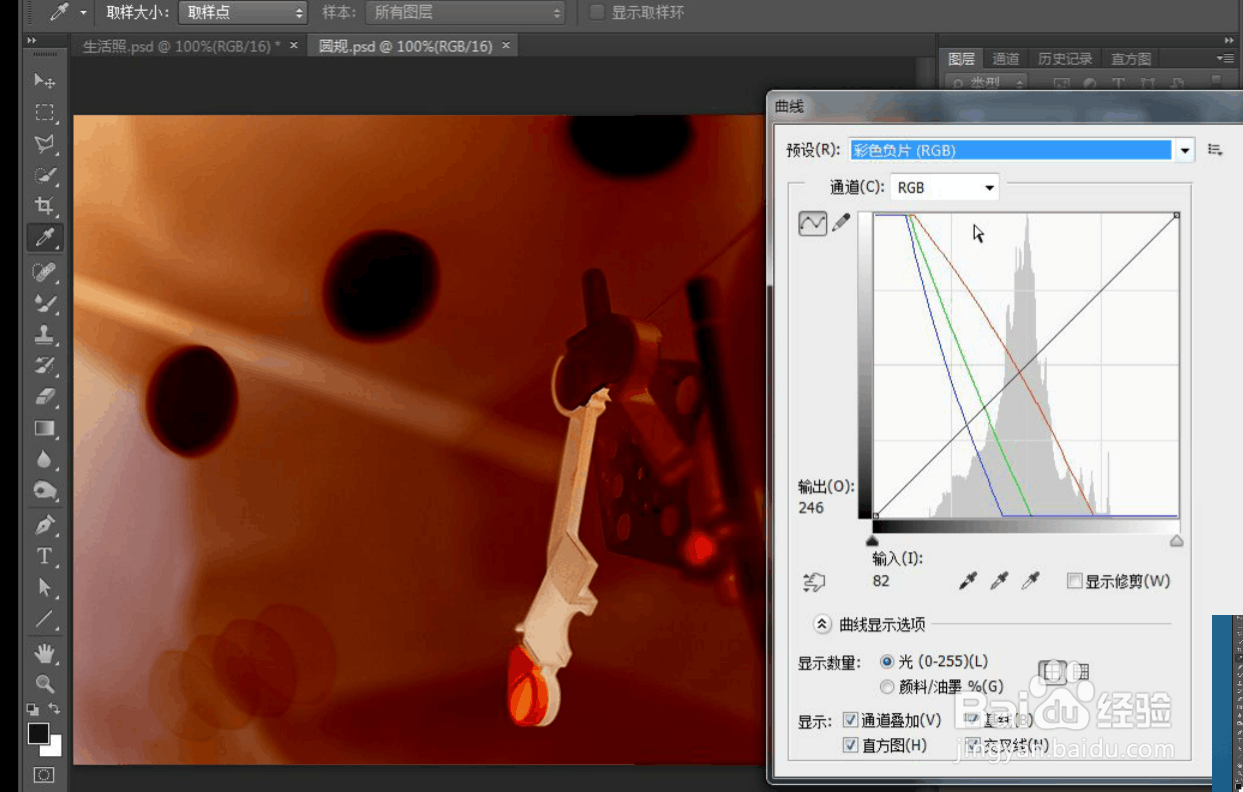Pick the set gray point eyedropper
1243x792 pixels.
[999, 581]
